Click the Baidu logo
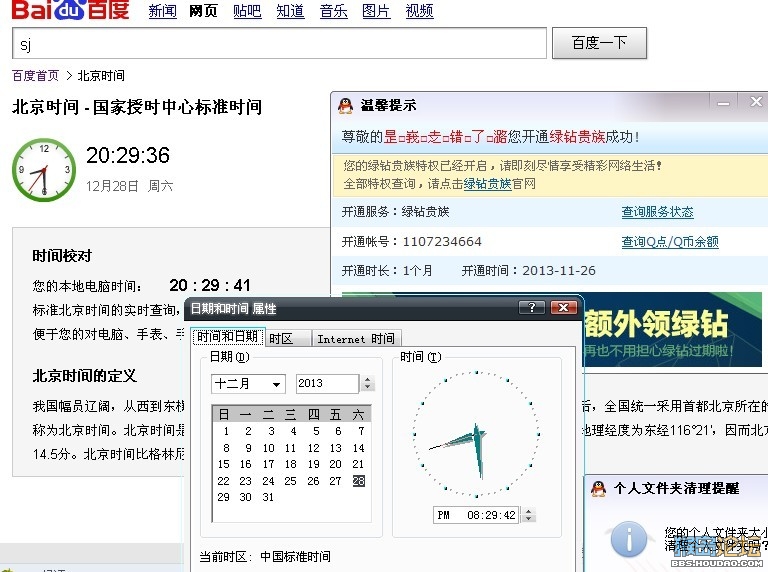The height and width of the screenshot is (572, 768). pos(70,10)
